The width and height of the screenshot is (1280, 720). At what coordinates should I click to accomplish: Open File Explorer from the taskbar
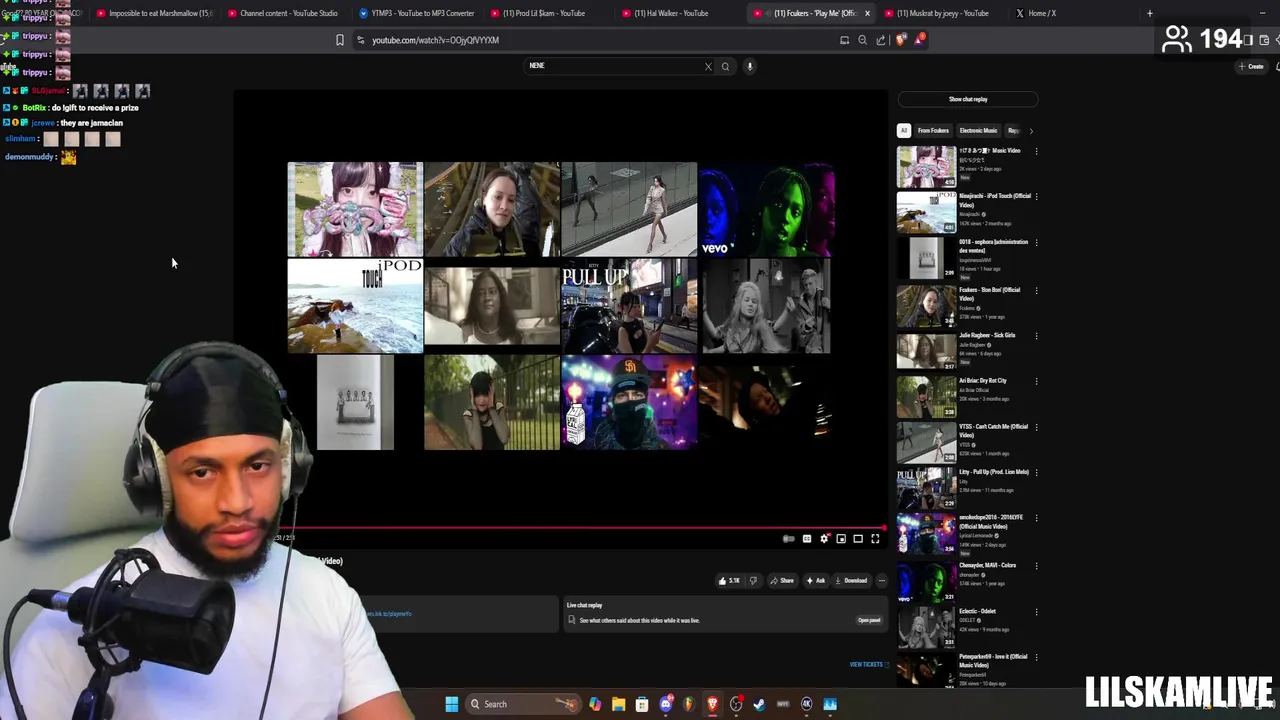click(618, 704)
